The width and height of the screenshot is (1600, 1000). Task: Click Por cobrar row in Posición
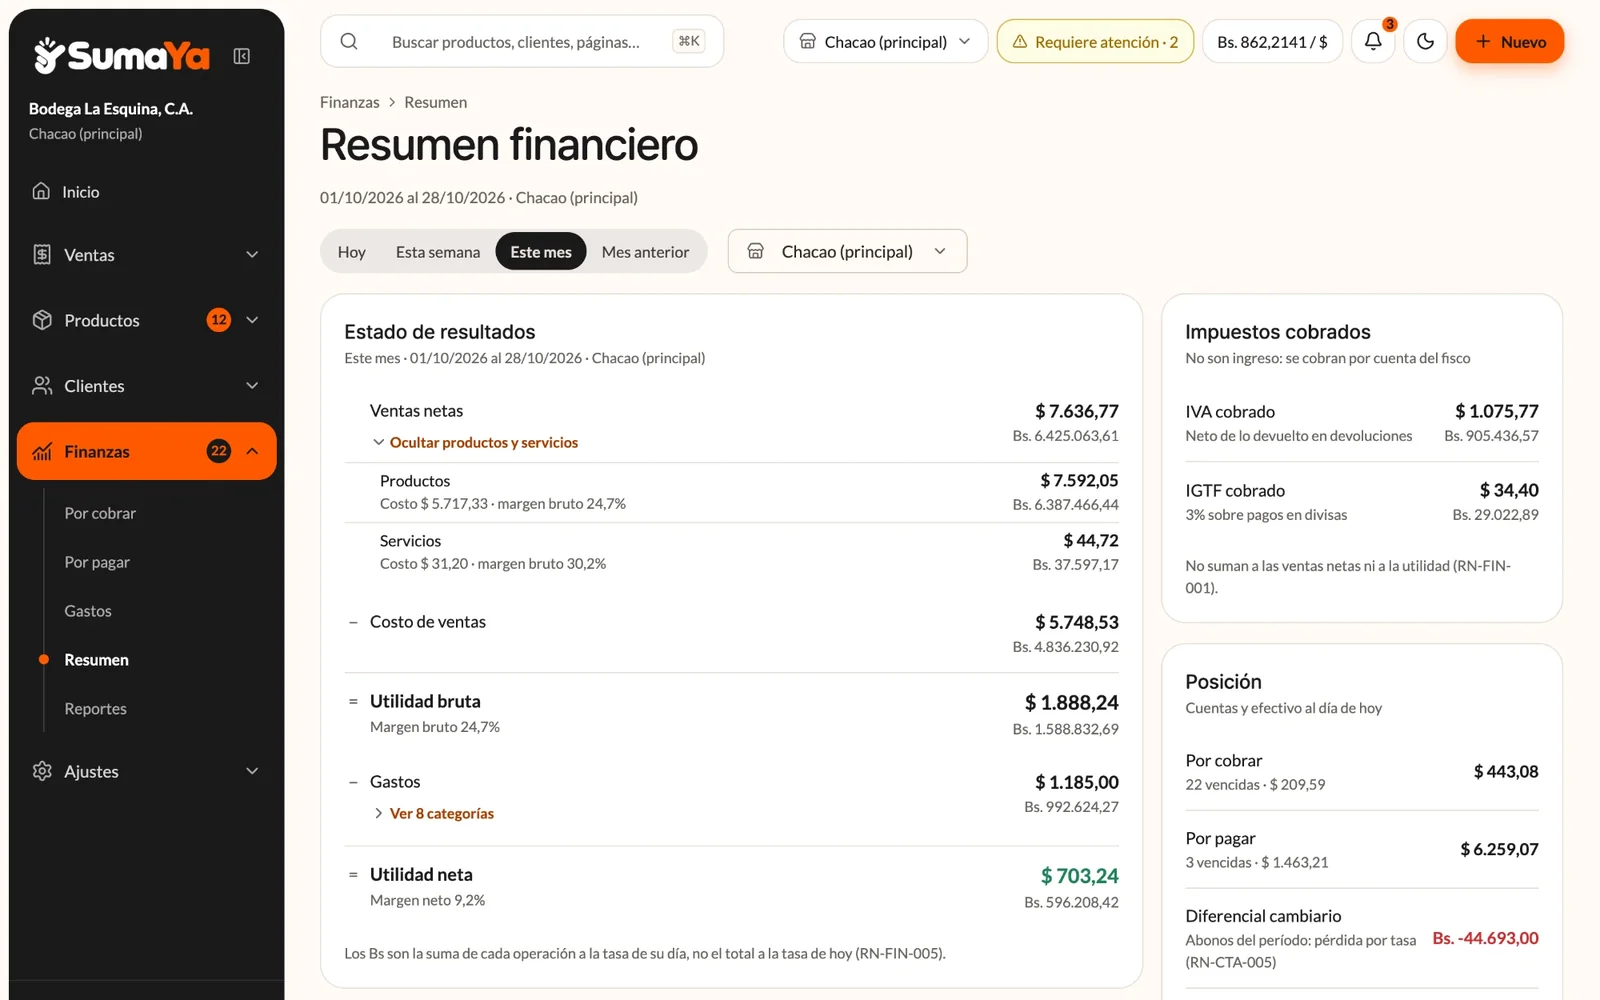(1361, 771)
